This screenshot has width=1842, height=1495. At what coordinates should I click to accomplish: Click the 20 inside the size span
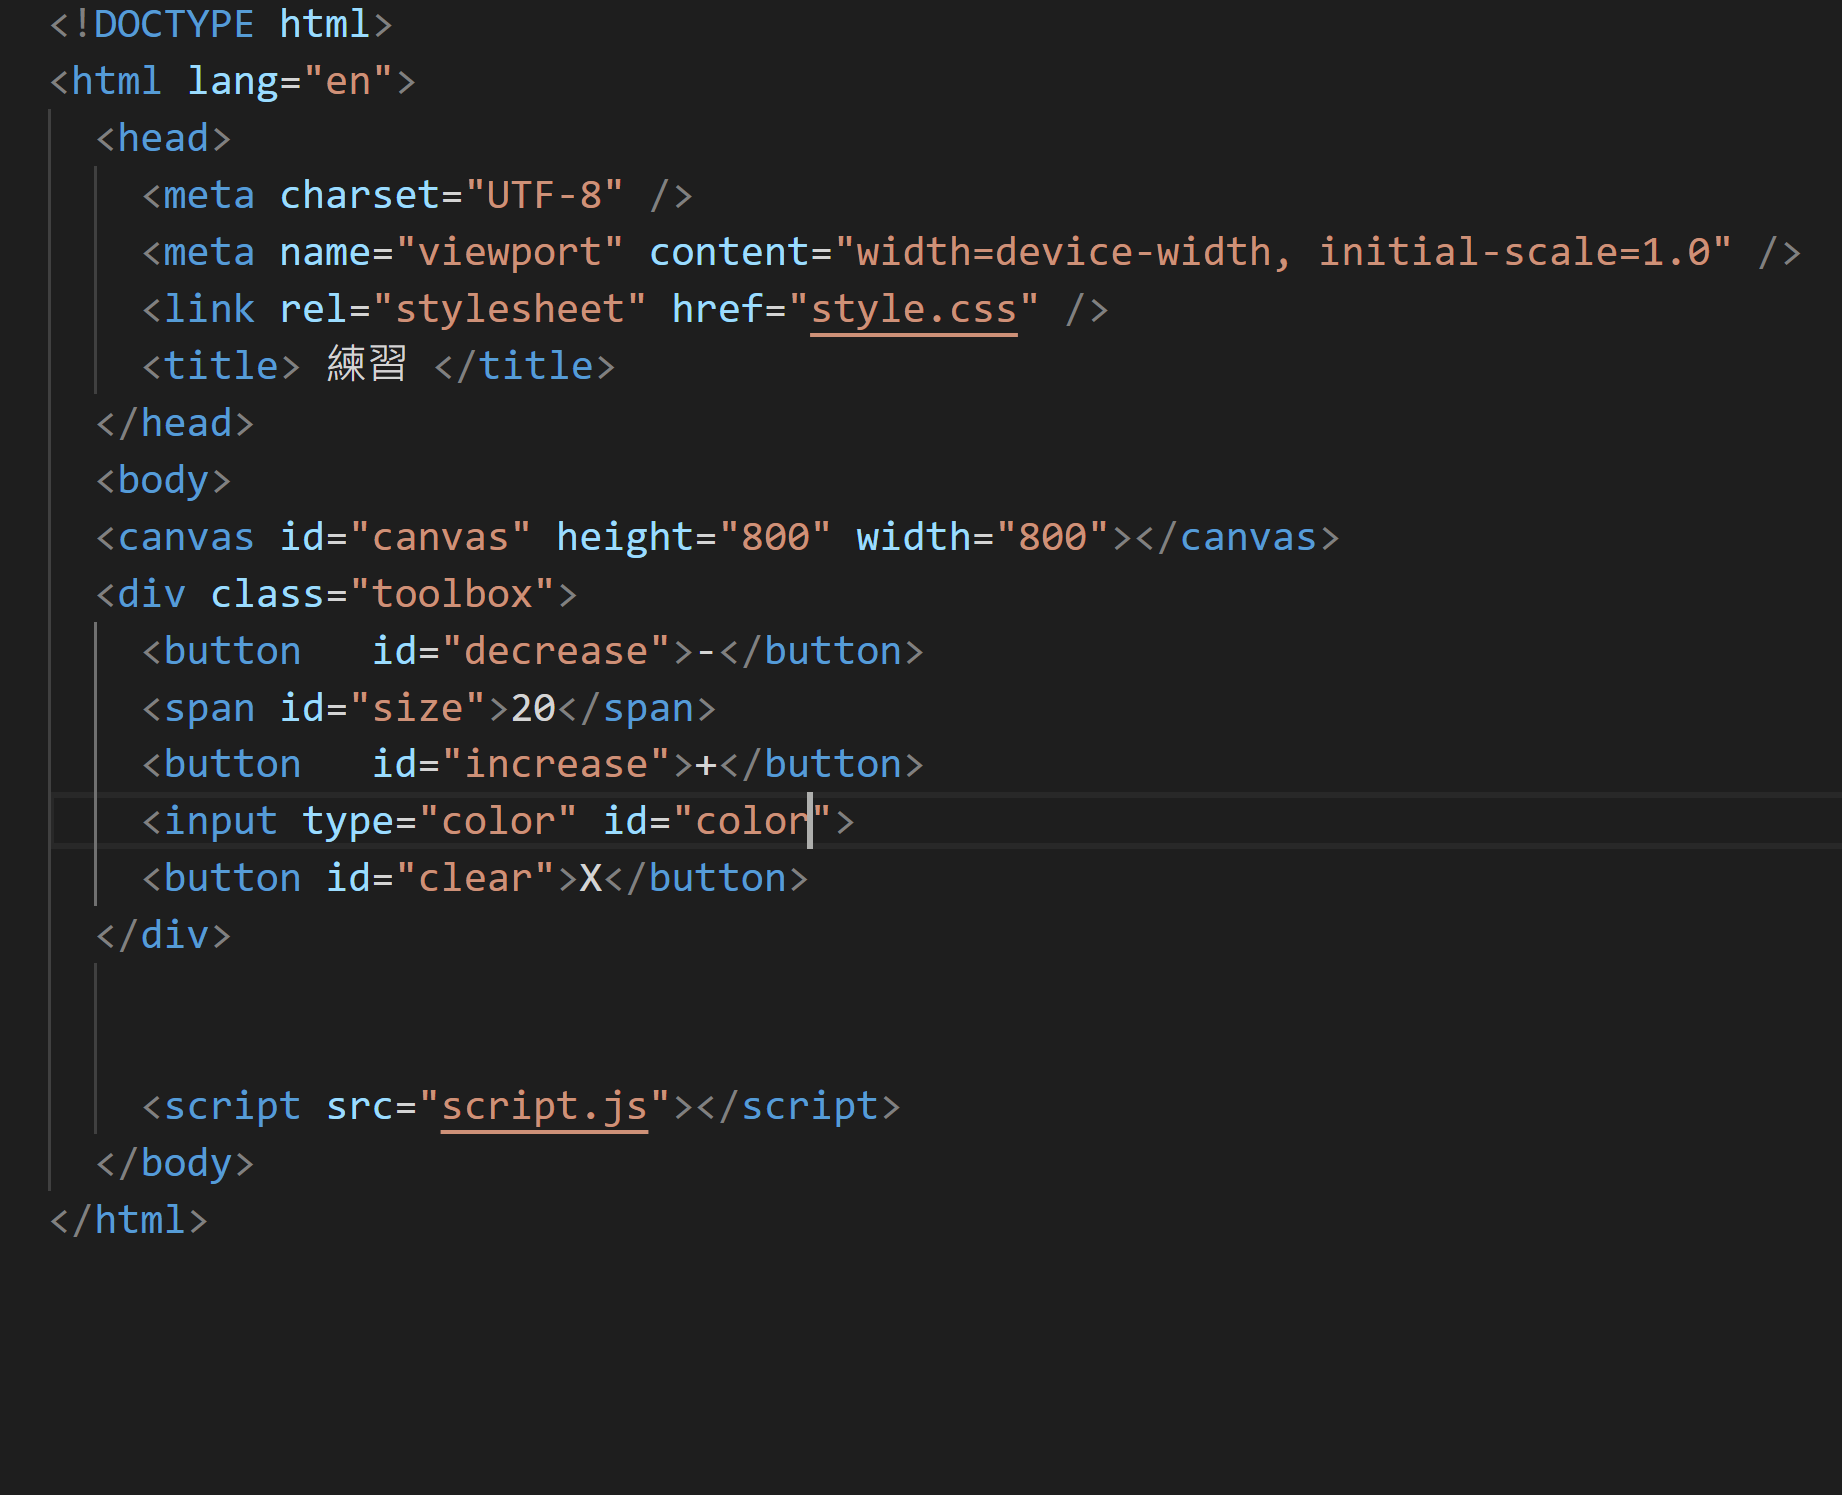tap(533, 709)
